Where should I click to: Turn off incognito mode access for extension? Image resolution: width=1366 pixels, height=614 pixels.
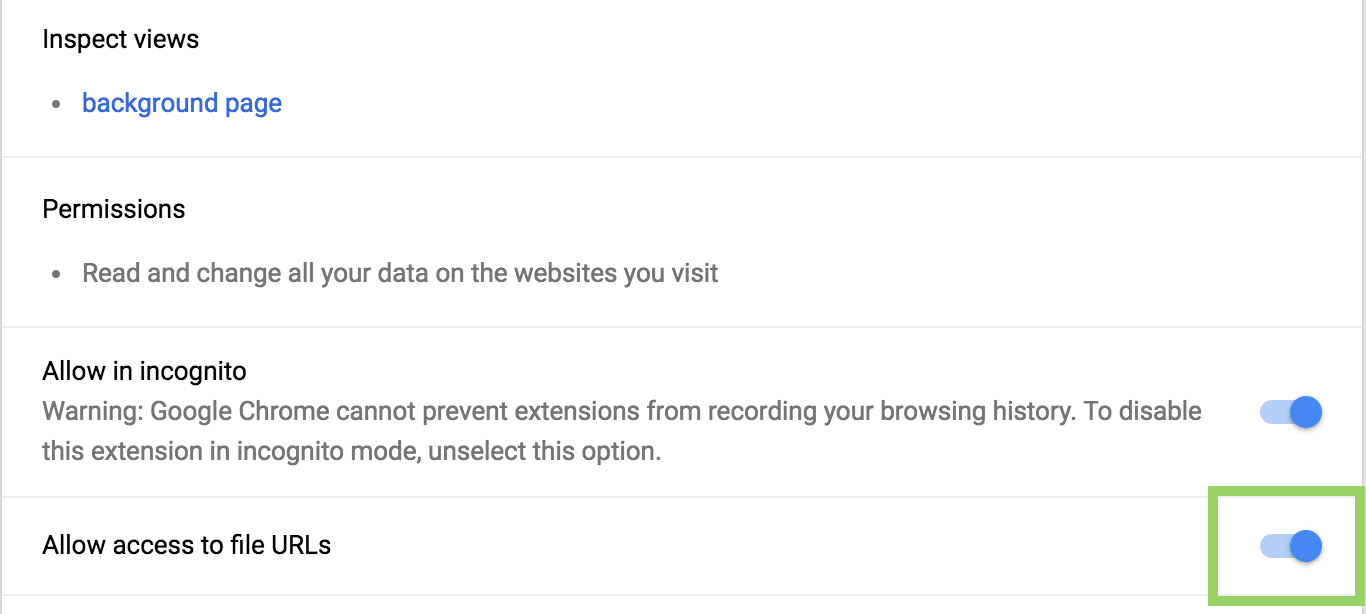[1290, 411]
